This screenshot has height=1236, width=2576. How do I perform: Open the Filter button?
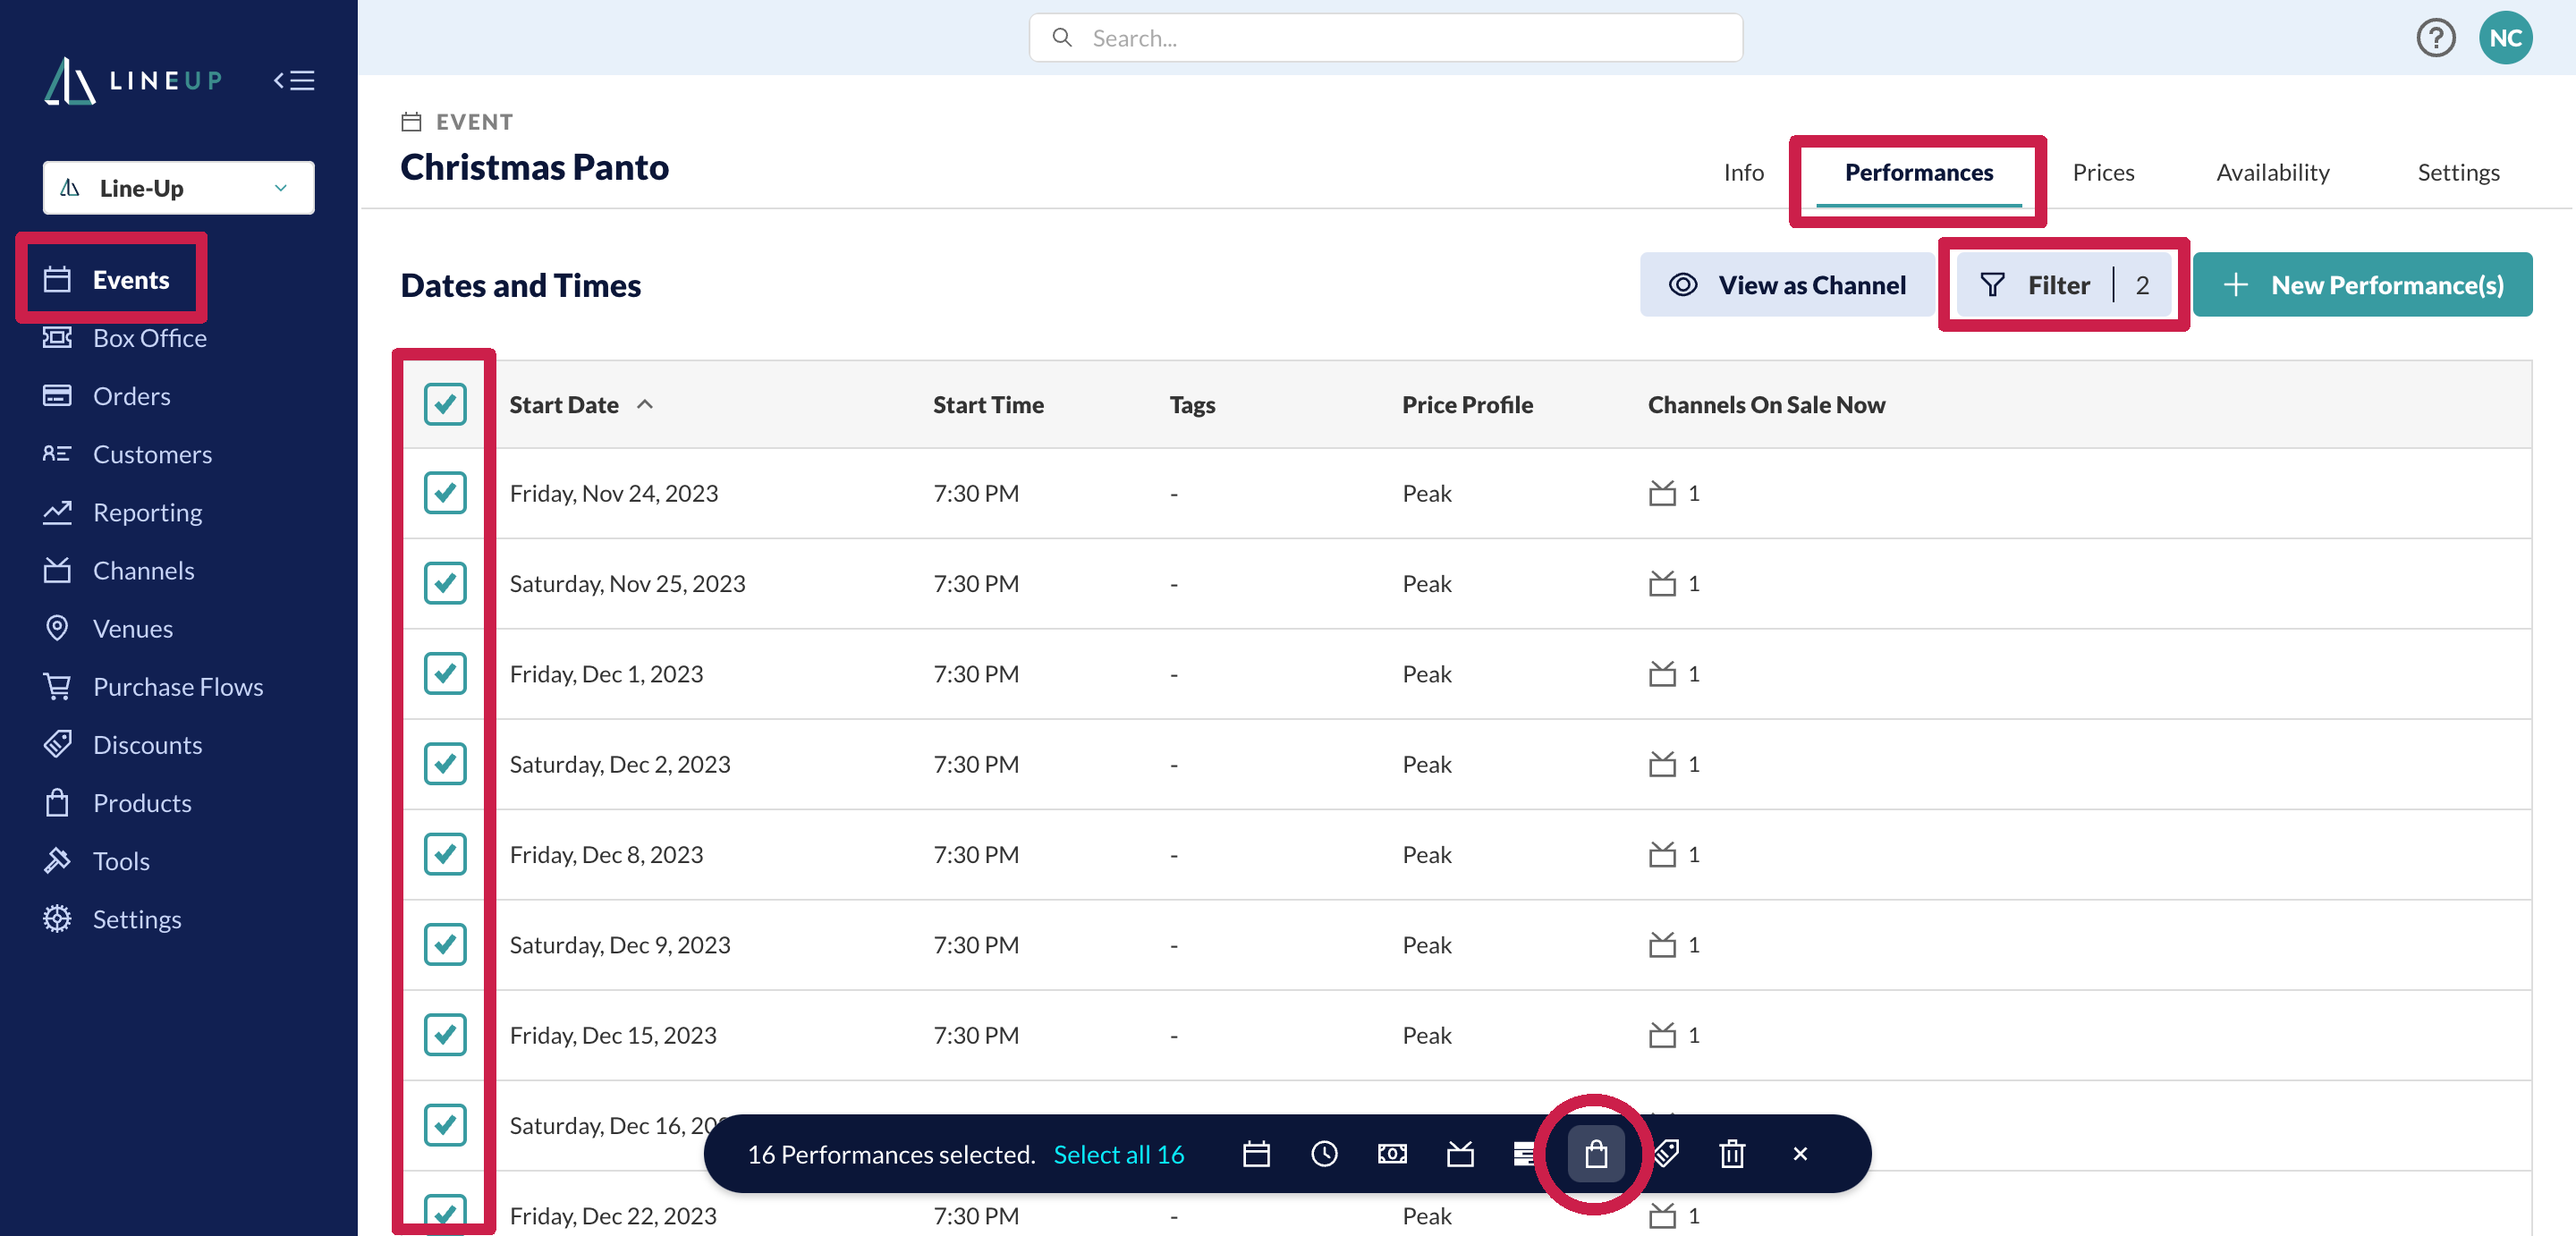point(2063,285)
